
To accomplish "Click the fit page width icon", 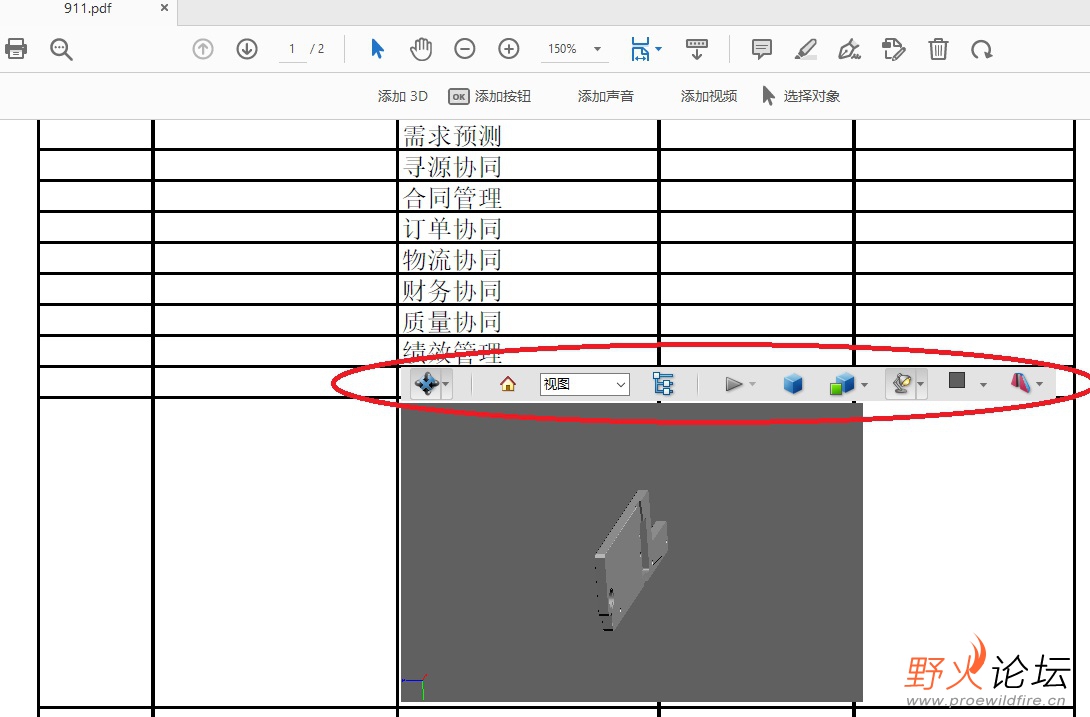I will tap(640, 49).
